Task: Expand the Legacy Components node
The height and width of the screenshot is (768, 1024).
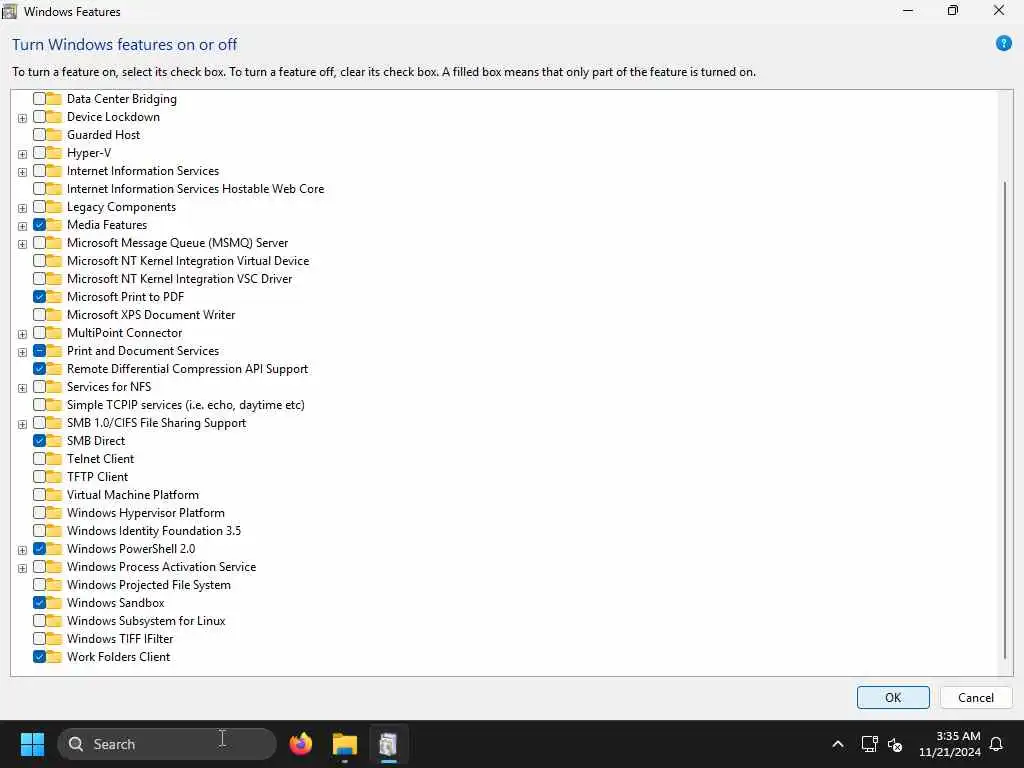Action: tap(22, 208)
